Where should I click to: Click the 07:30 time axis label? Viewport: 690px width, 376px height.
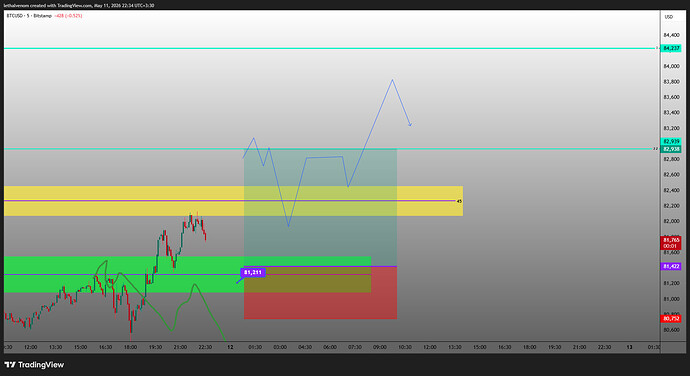pos(355,347)
